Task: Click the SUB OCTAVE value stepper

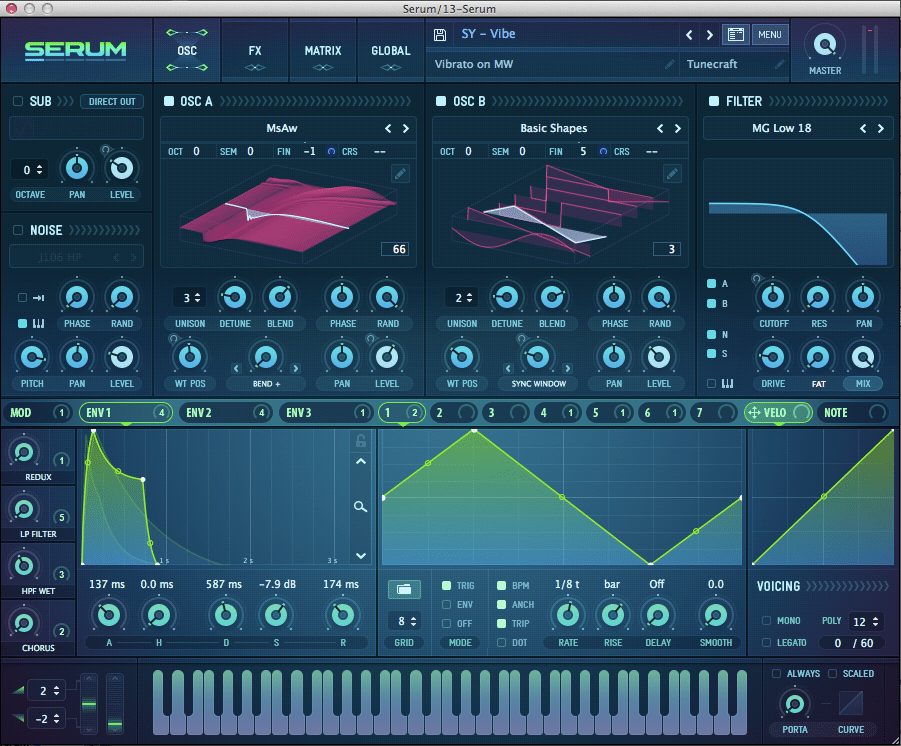Action: pos(30,170)
